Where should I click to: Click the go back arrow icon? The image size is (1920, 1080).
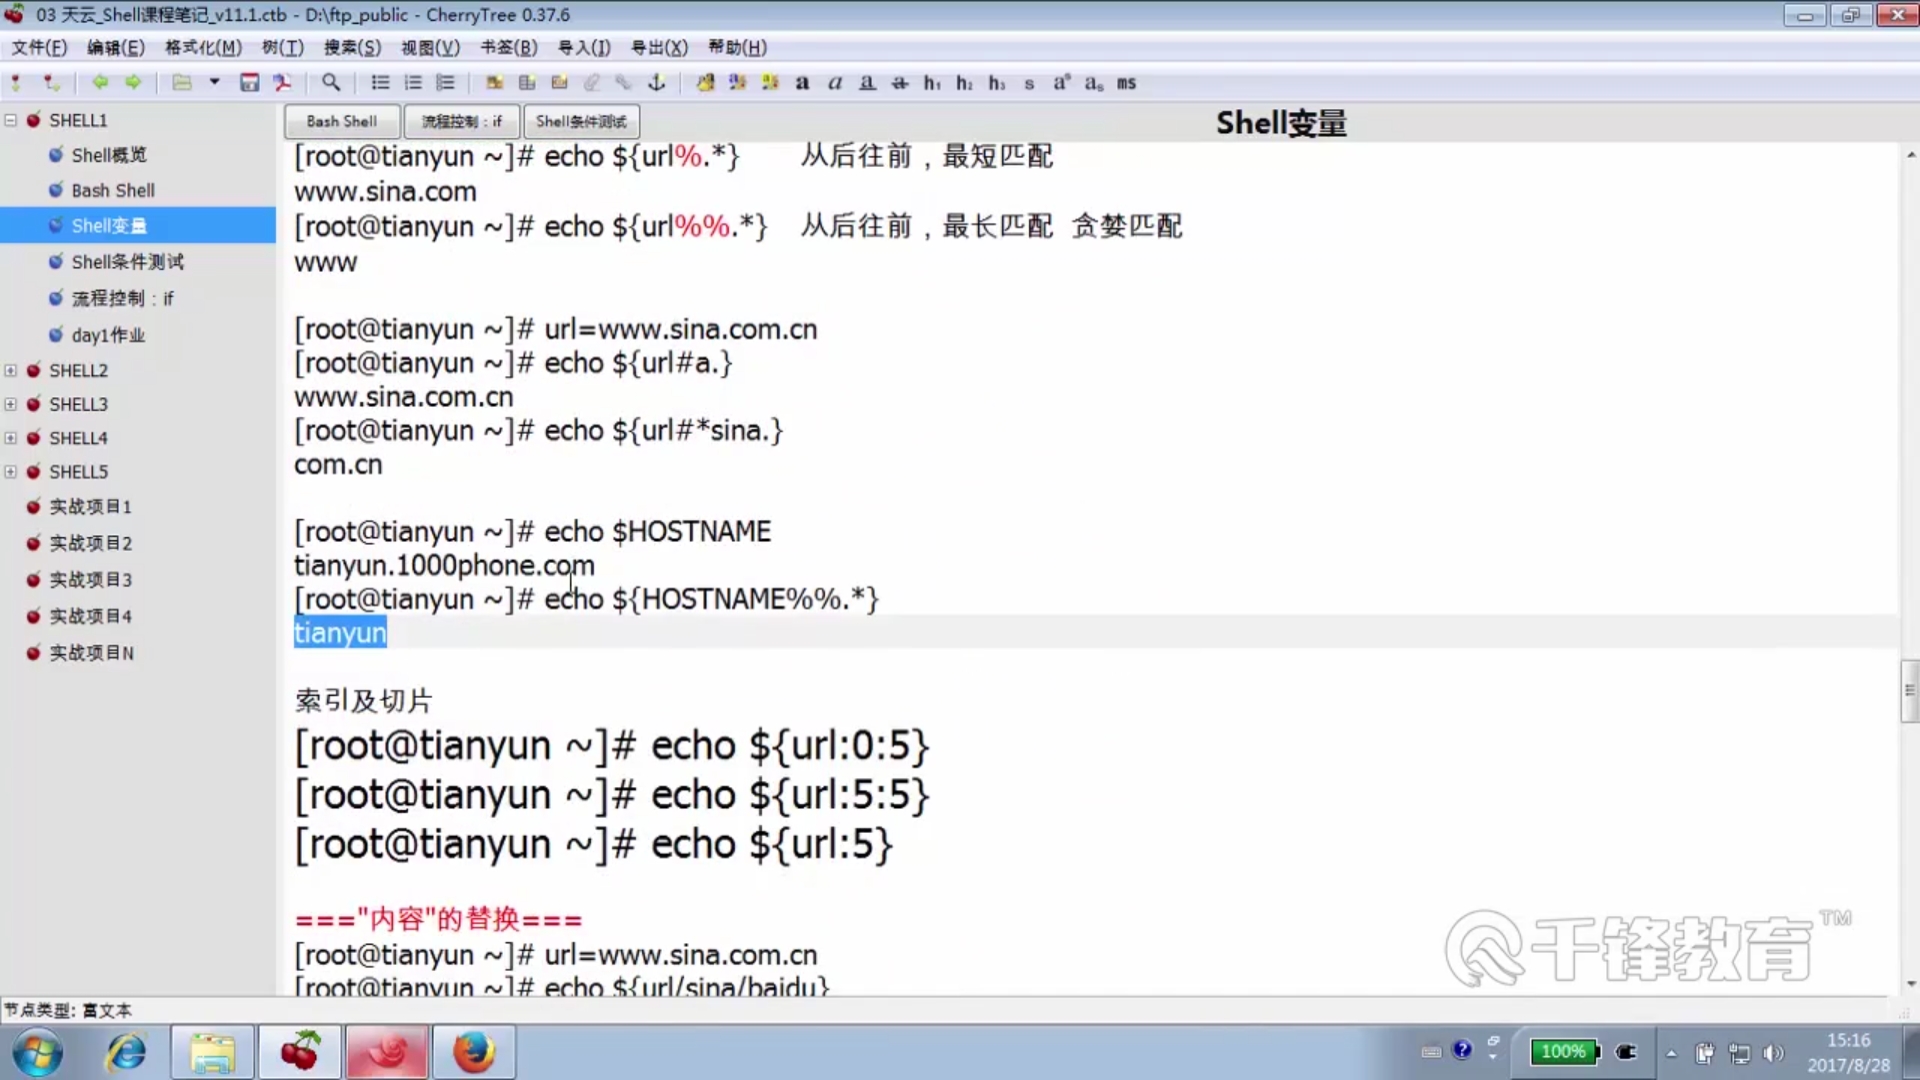(x=99, y=83)
